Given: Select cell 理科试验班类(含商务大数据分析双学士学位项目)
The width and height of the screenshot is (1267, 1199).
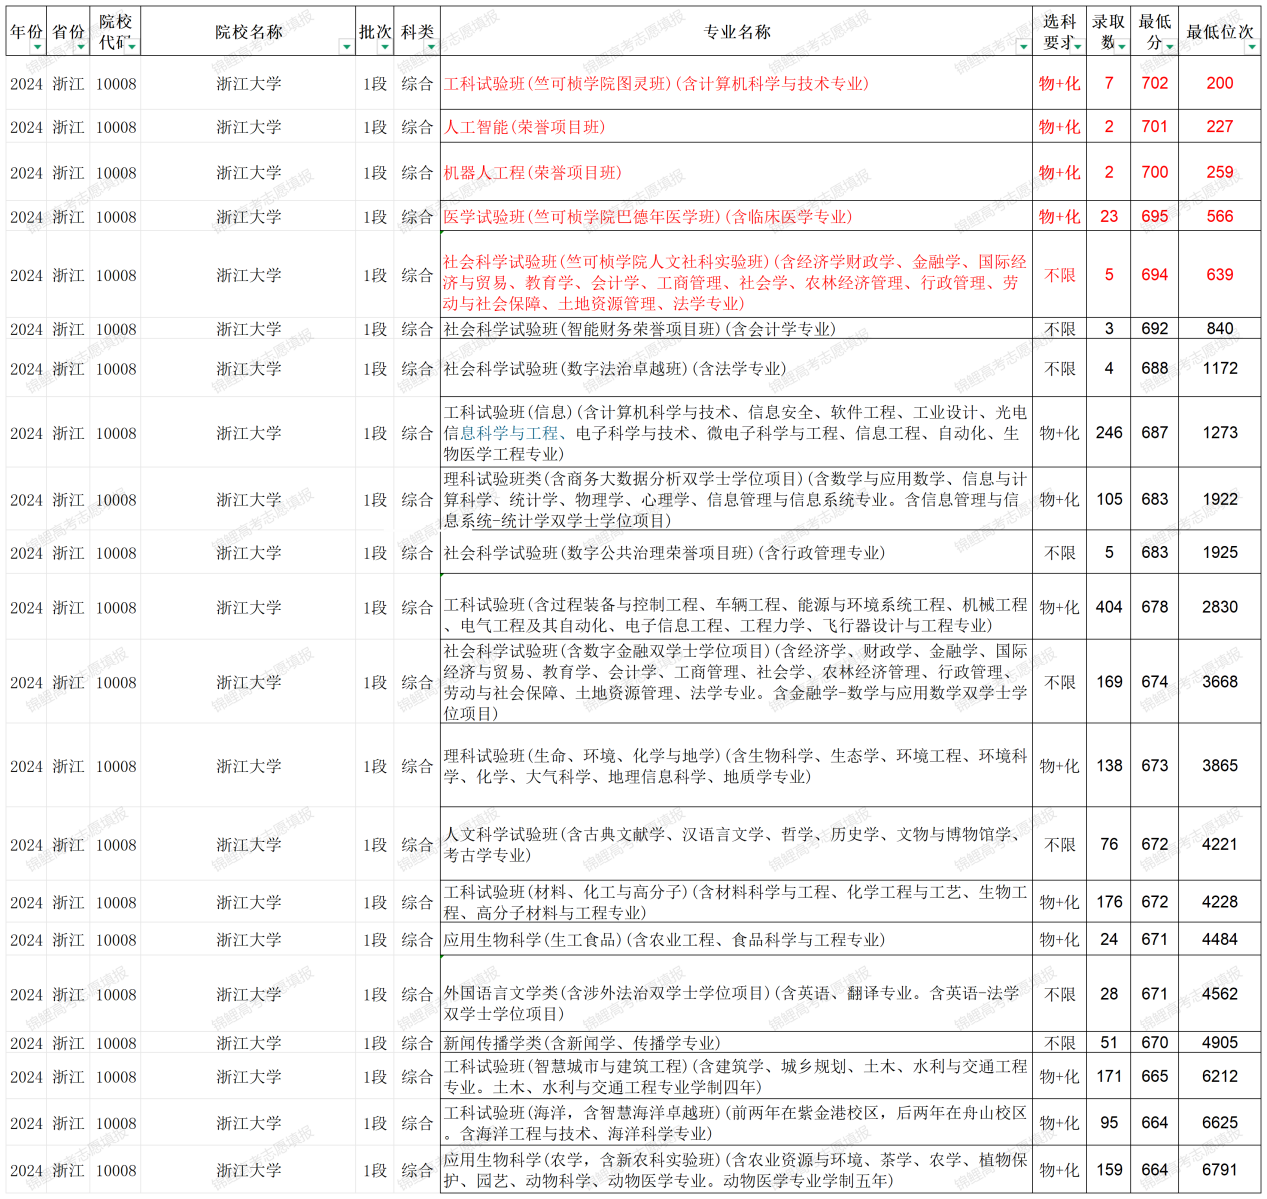Looking at the screenshot, I should (736, 499).
